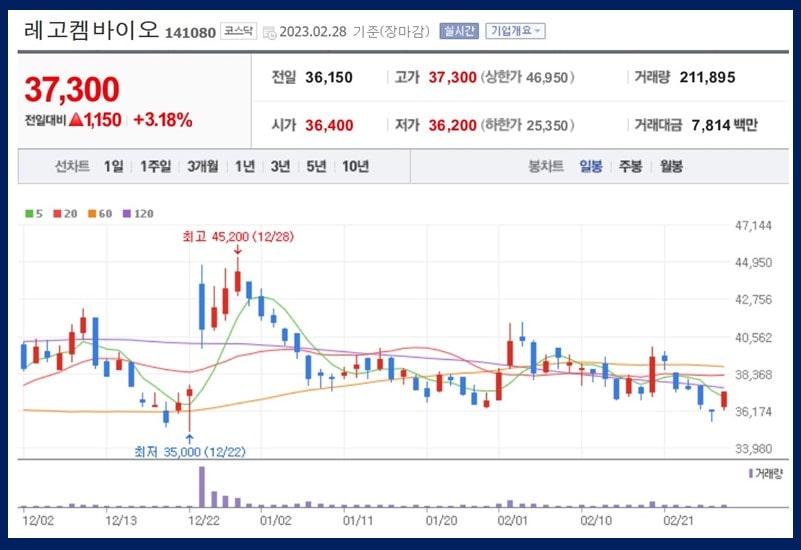Click the 02/10 date axis label
Viewport: 801px width, 550px height.
tap(596, 520)
